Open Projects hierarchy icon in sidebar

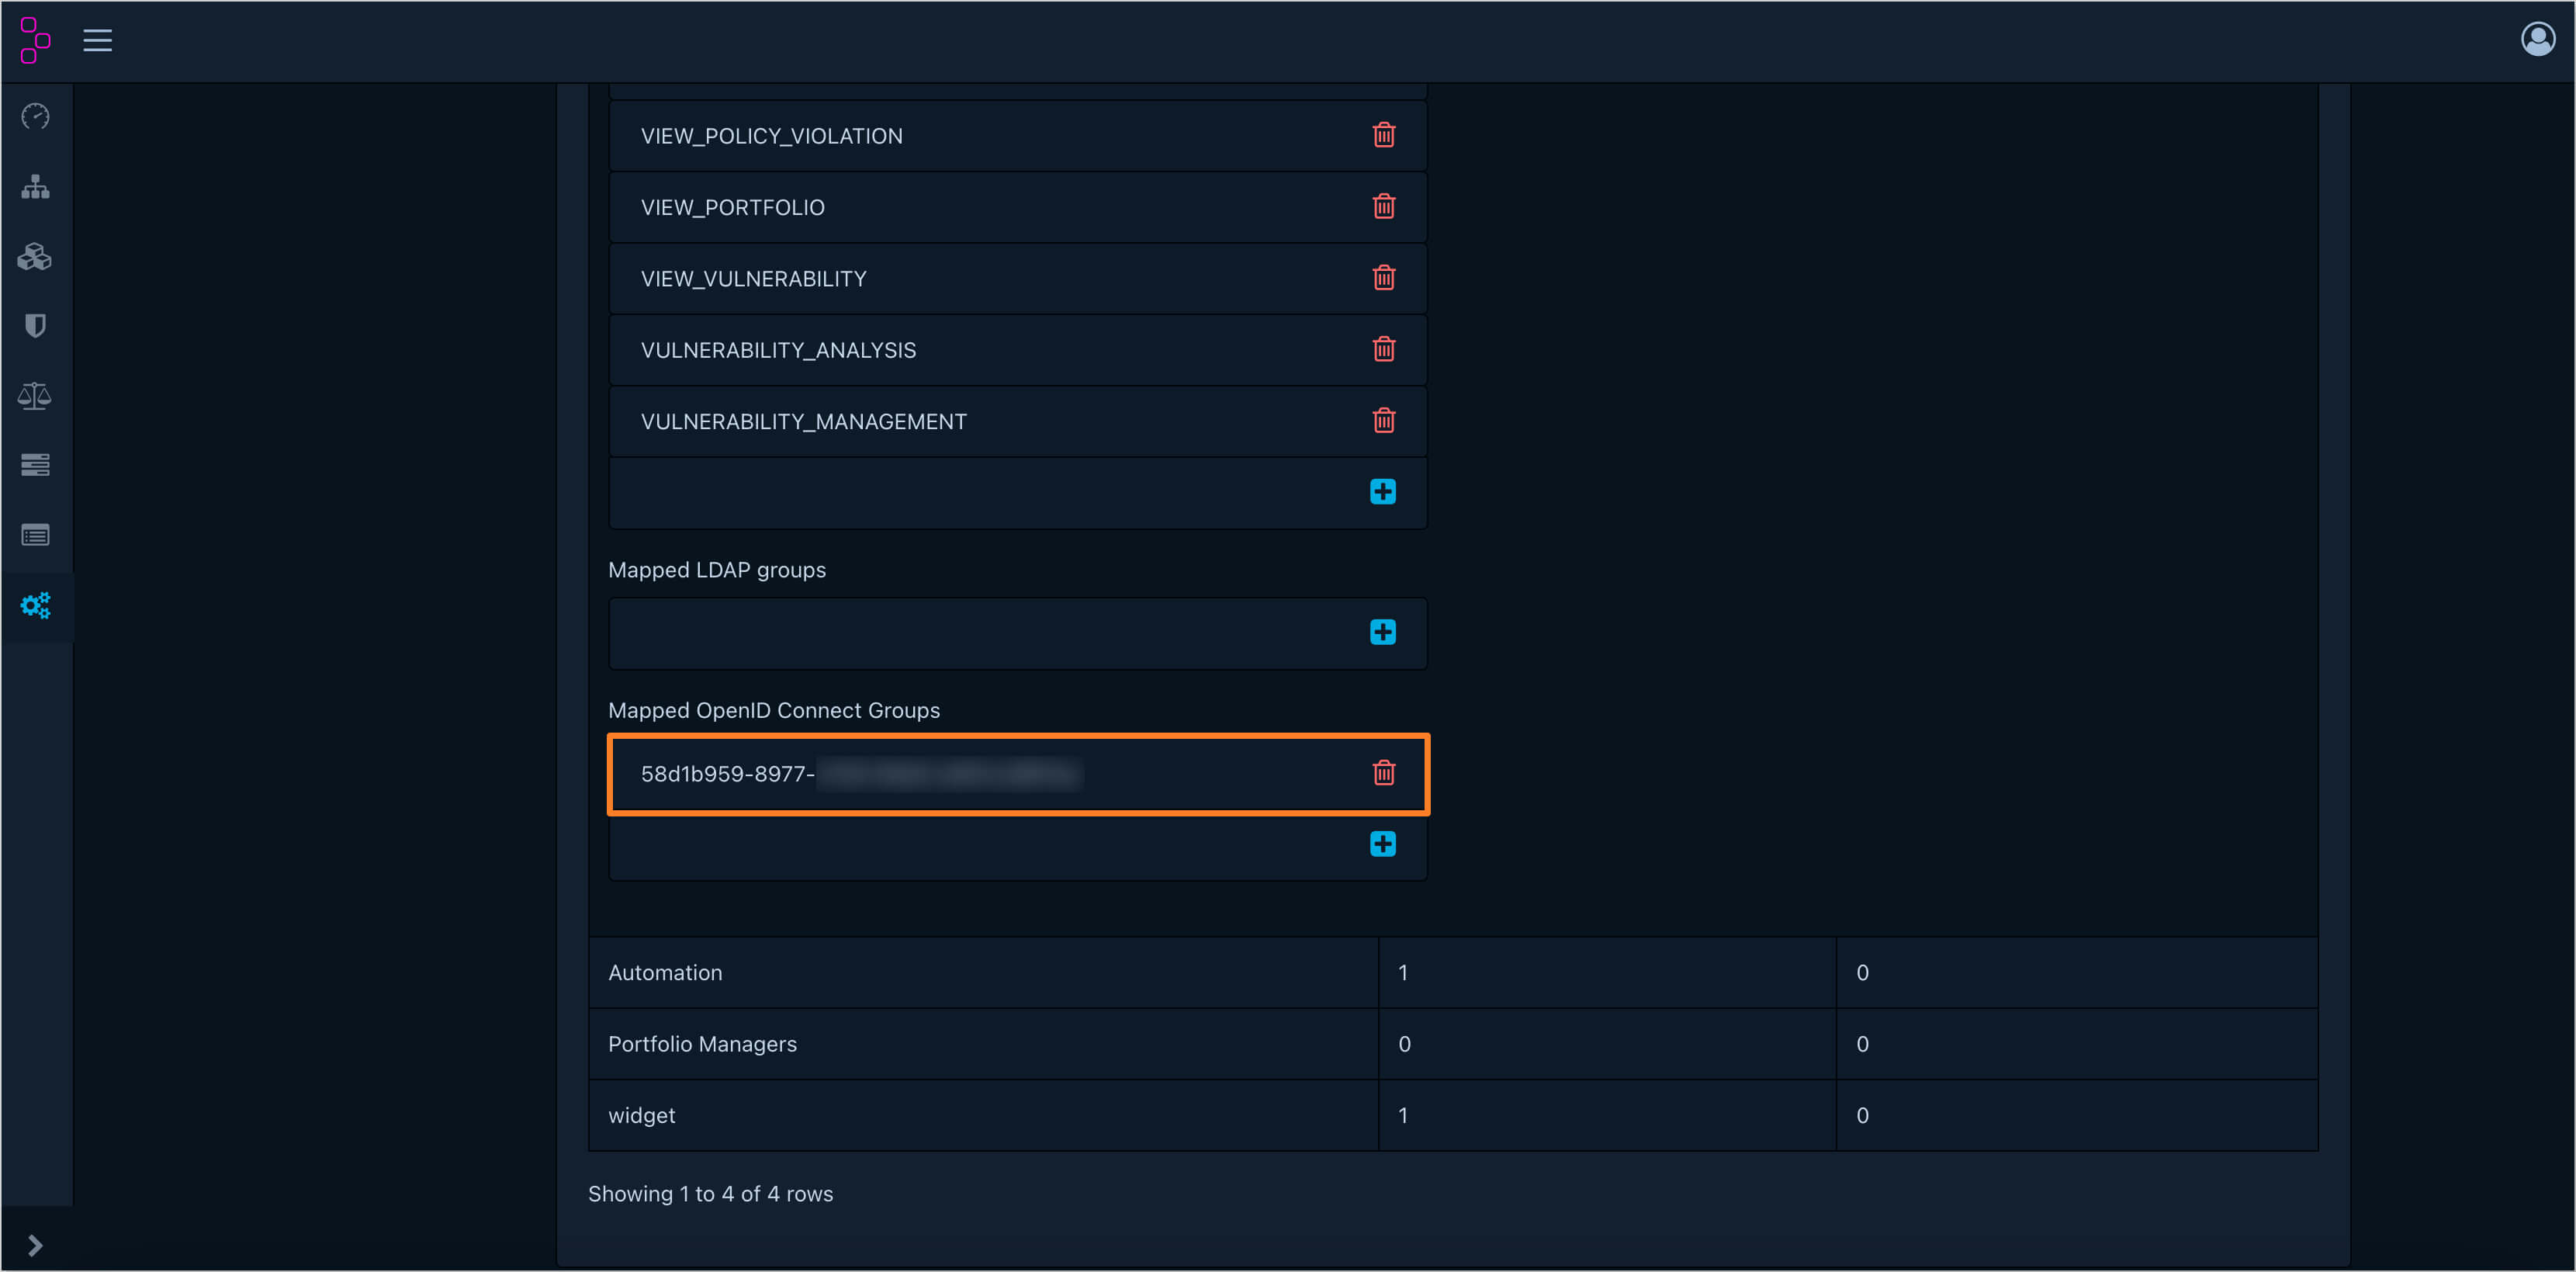tap(36, 187)
